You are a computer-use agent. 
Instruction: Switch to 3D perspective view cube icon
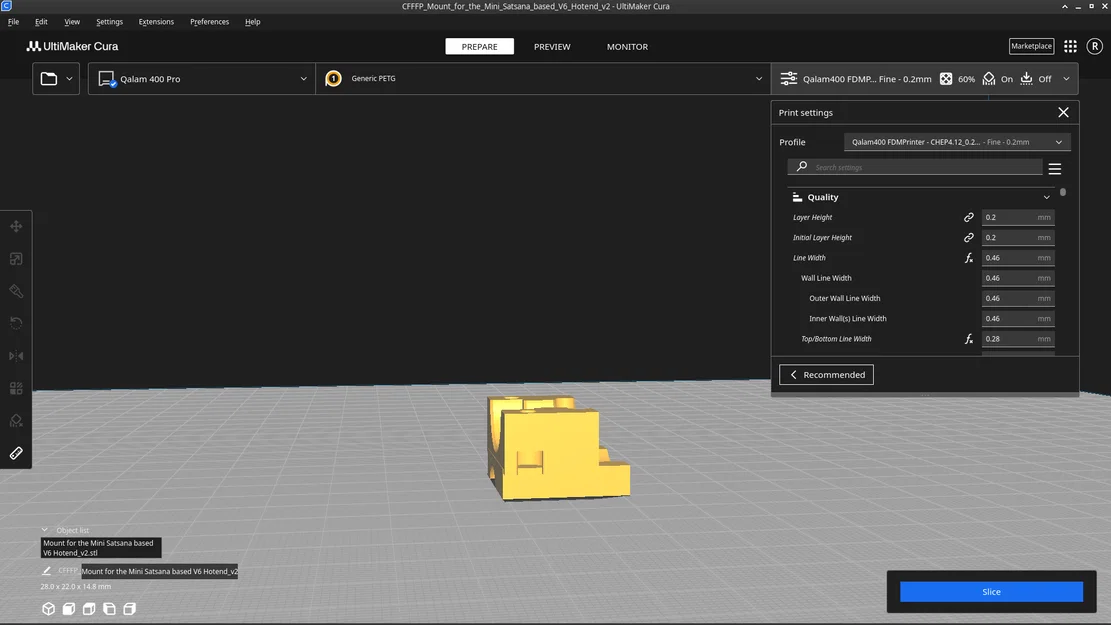tap(48, 609)
